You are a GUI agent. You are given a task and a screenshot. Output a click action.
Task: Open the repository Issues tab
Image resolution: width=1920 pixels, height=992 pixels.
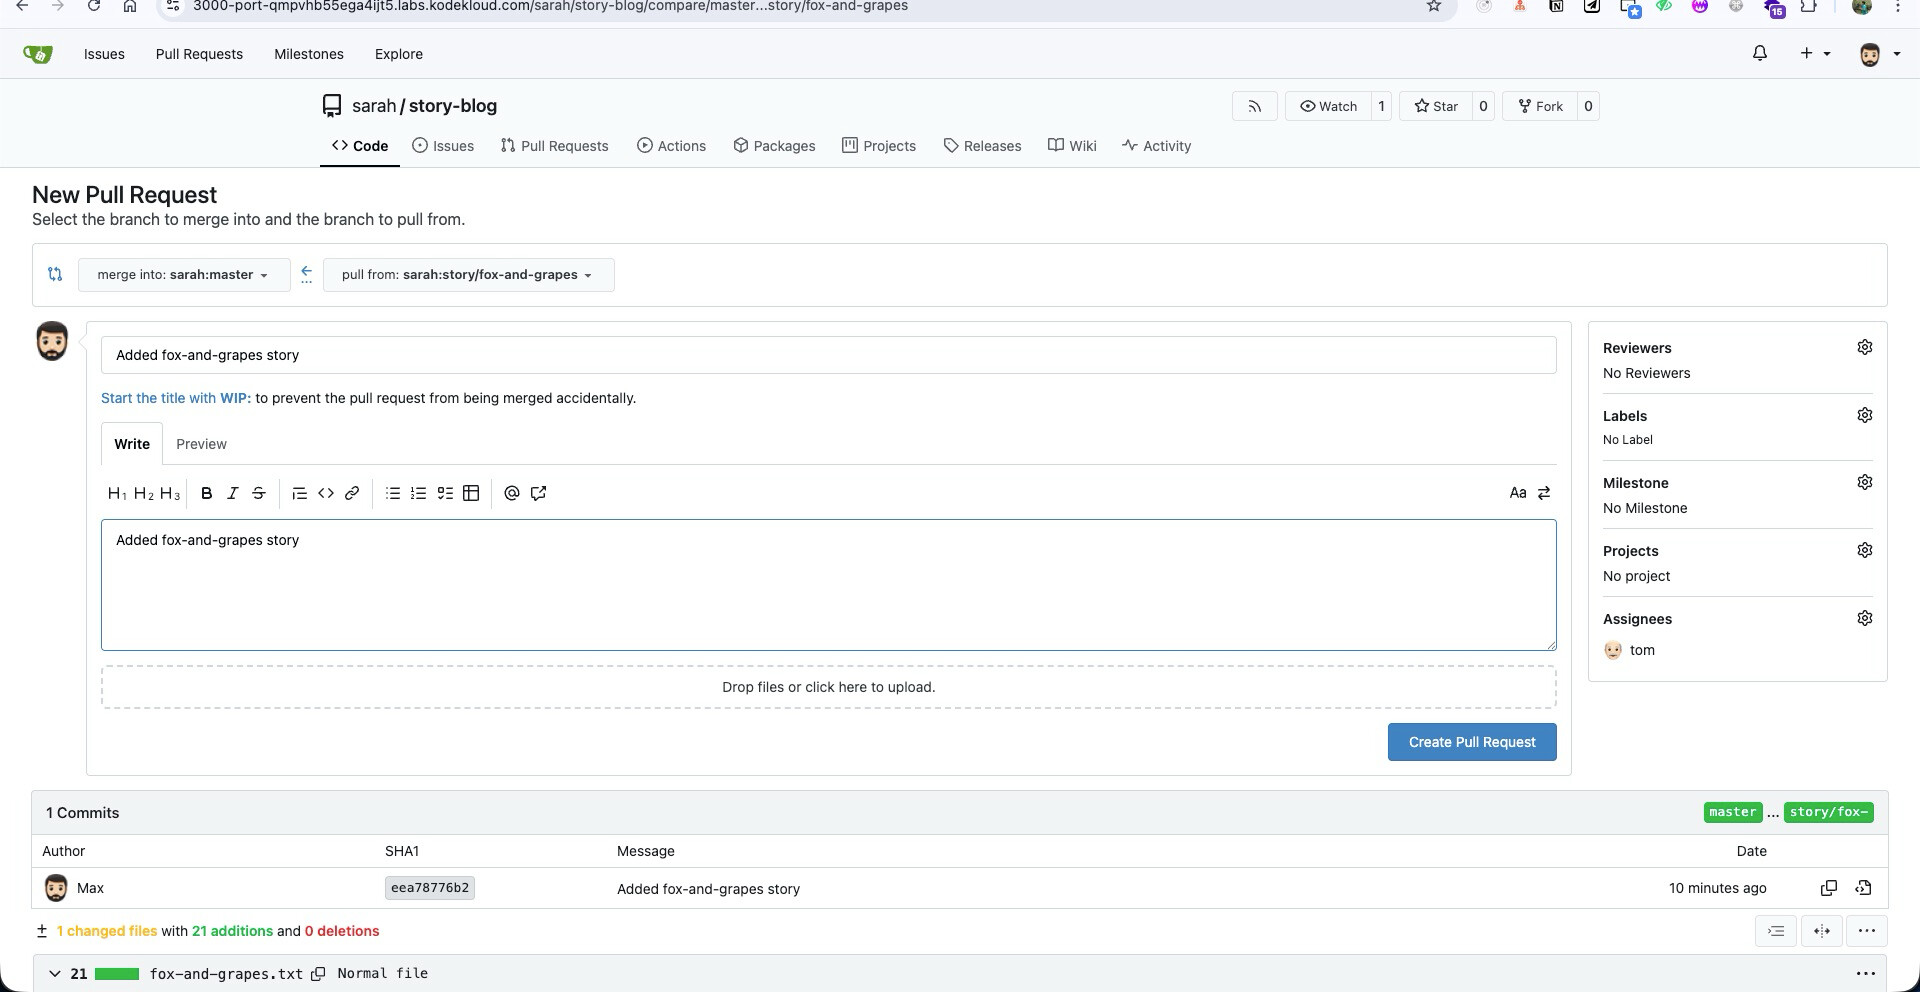tap(443, 146)
